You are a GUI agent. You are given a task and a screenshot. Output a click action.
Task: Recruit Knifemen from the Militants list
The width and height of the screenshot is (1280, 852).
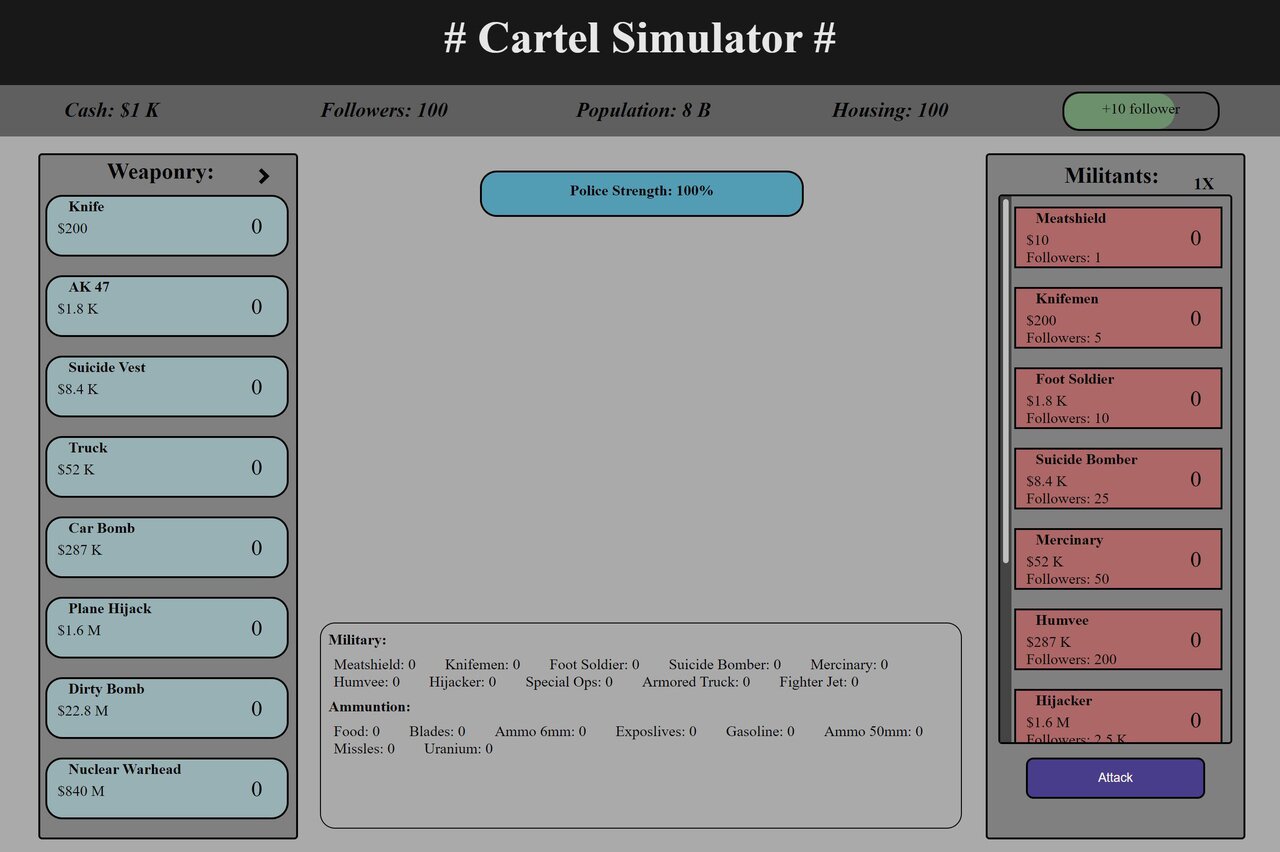click(x=1117, y=318)
